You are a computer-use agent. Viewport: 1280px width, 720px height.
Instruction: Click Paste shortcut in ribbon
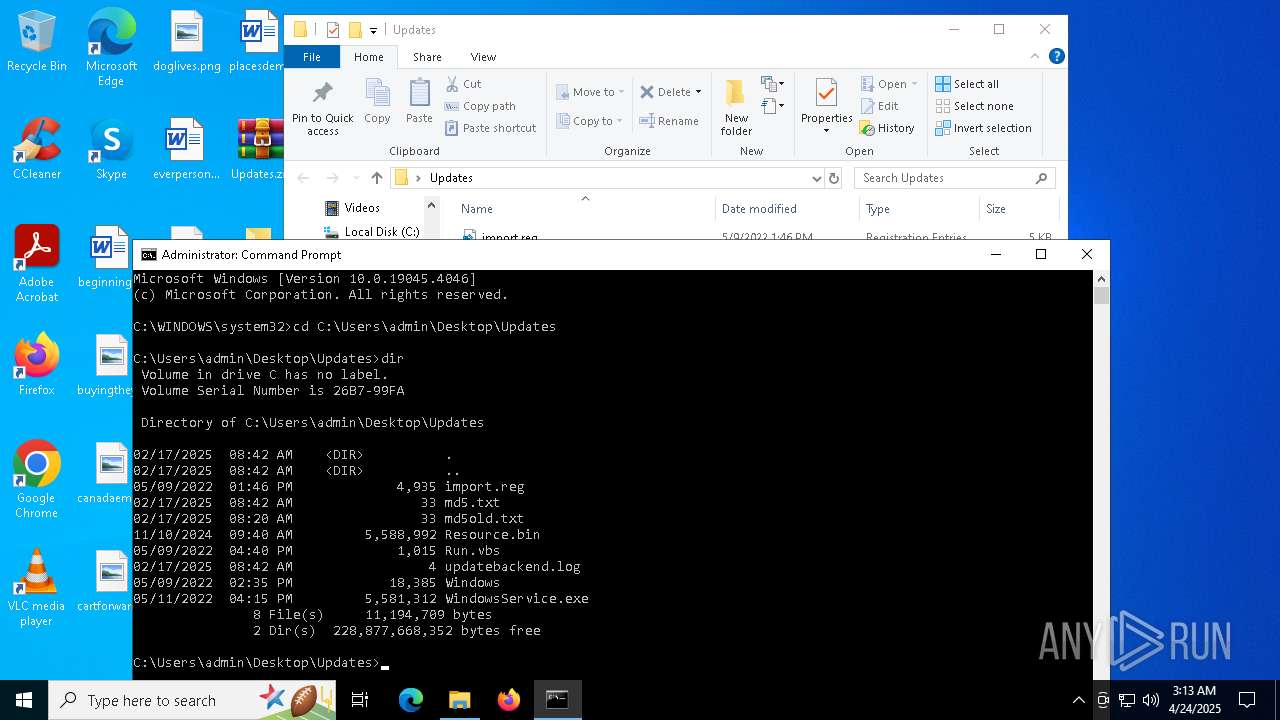pos(491,128)
